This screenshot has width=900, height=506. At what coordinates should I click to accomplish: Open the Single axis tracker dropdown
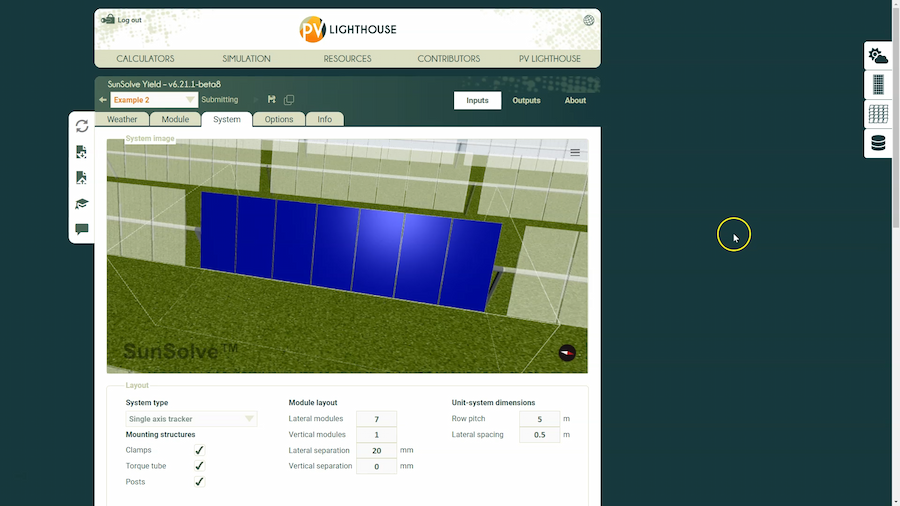tap(191, 419)
